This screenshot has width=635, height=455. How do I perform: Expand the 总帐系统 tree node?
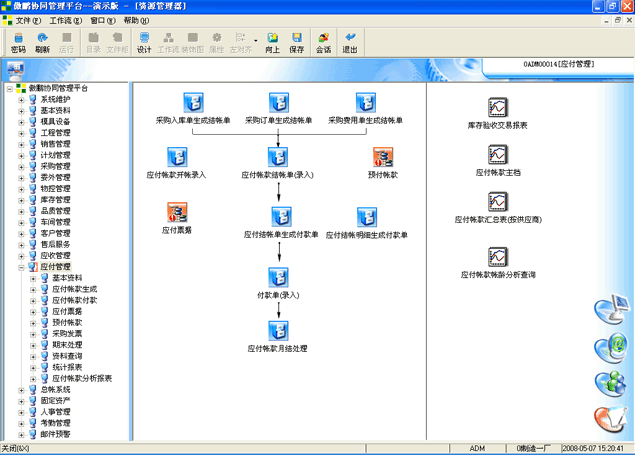pyautogui.click(x=21, y=389)
